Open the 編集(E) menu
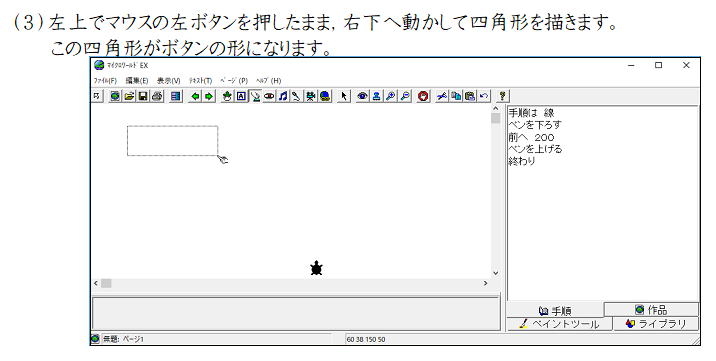The height and width of the screenshot is (361, 716). (x=137, y=80)
